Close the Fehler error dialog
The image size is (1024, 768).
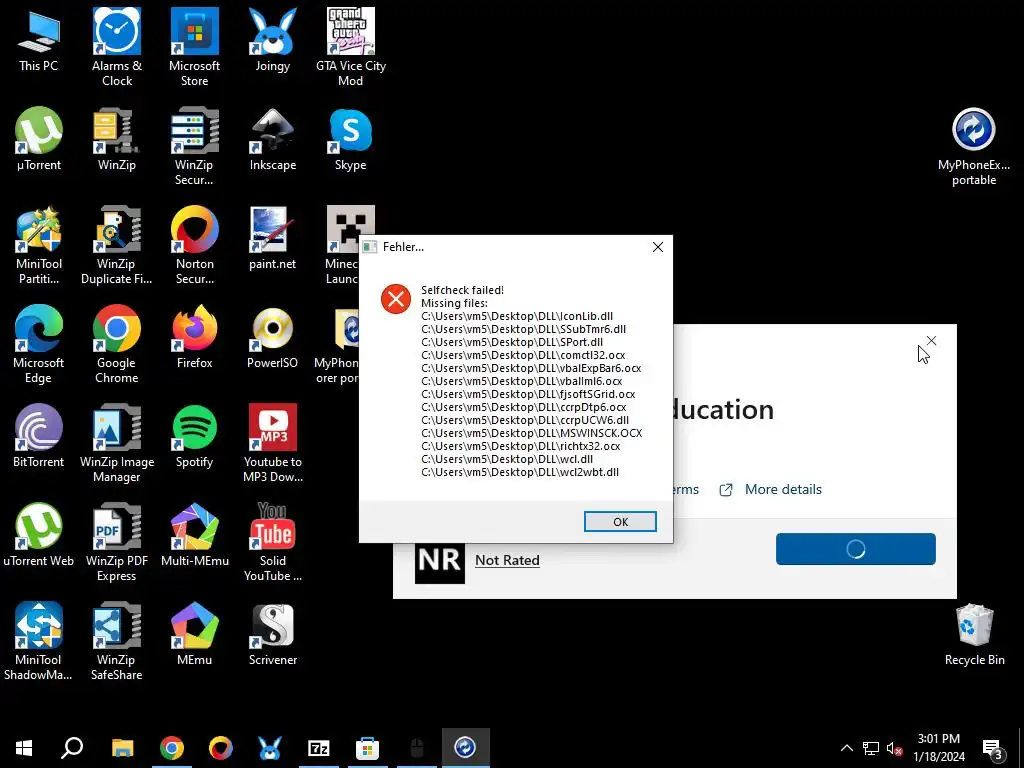[x=658, y=247]
